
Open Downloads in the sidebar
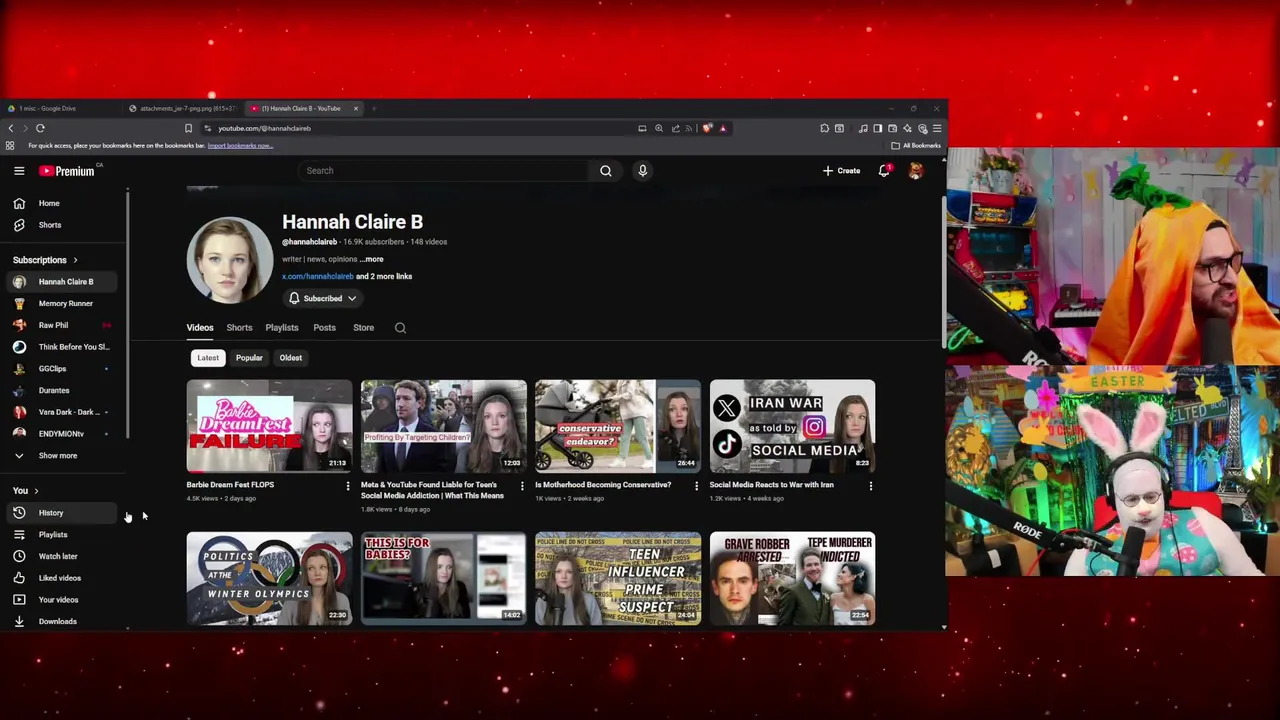tap(64, 621)
